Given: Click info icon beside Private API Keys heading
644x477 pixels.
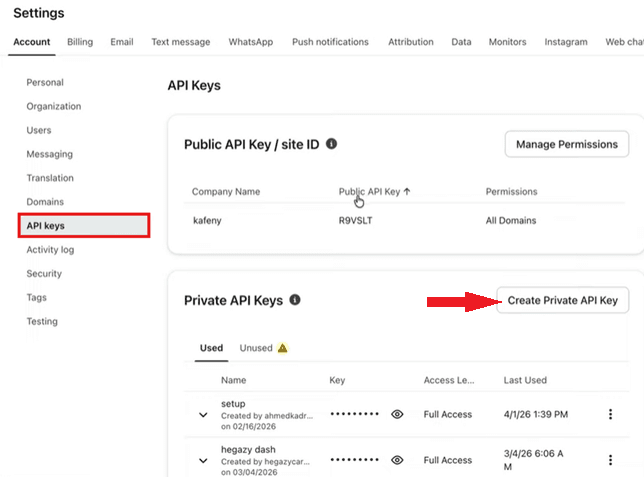Looking at the screenshot, I should click(295, 300).
